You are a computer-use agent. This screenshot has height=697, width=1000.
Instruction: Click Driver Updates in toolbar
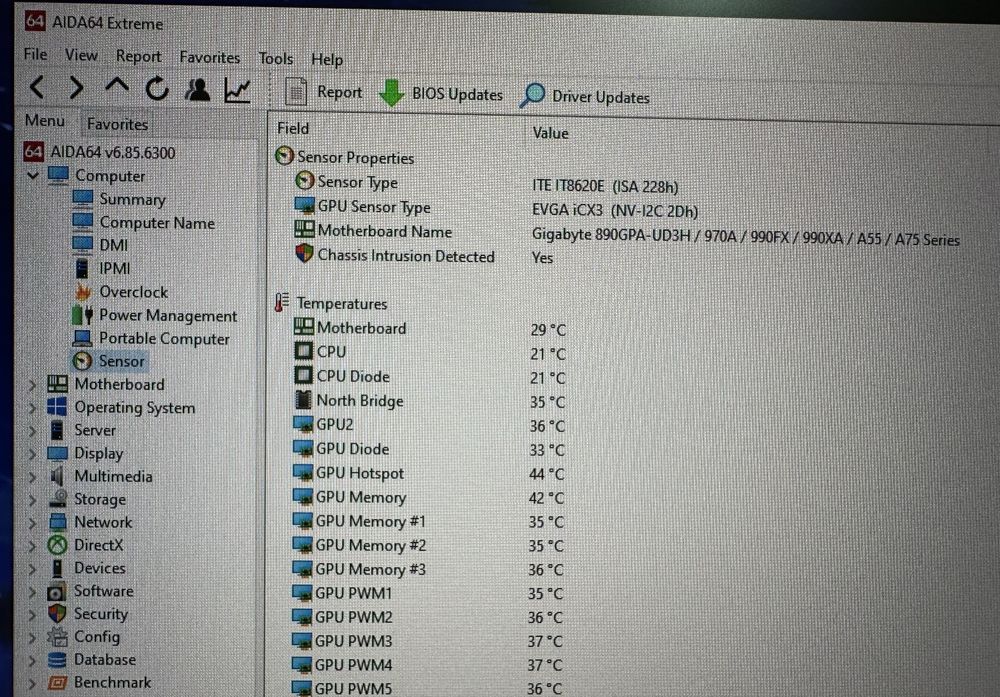coord(584,96)
